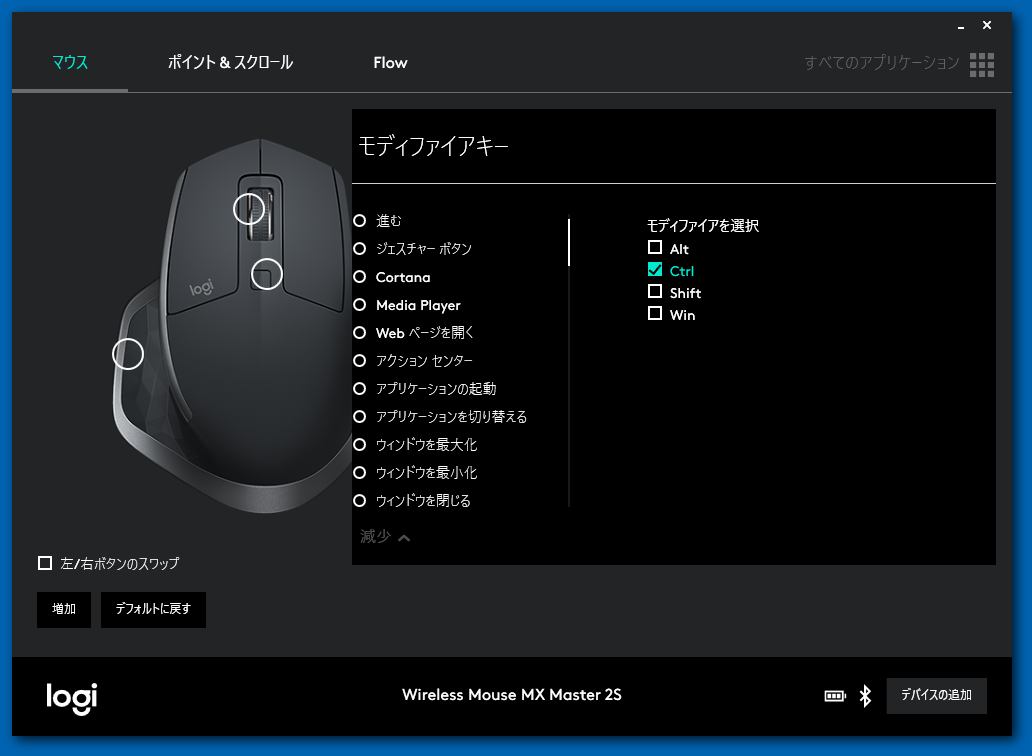
Task: Switch to the ポイント & スクロール tab
Action: tap(230, 62)
